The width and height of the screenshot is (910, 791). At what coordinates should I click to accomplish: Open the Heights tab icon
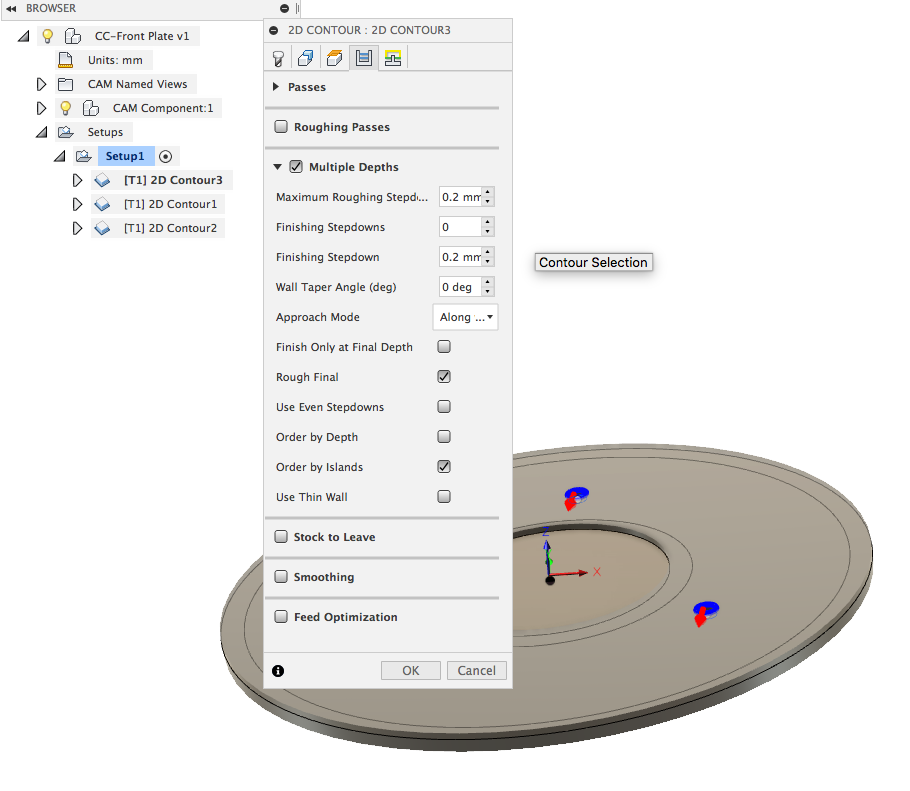click(x=335, y=58)
